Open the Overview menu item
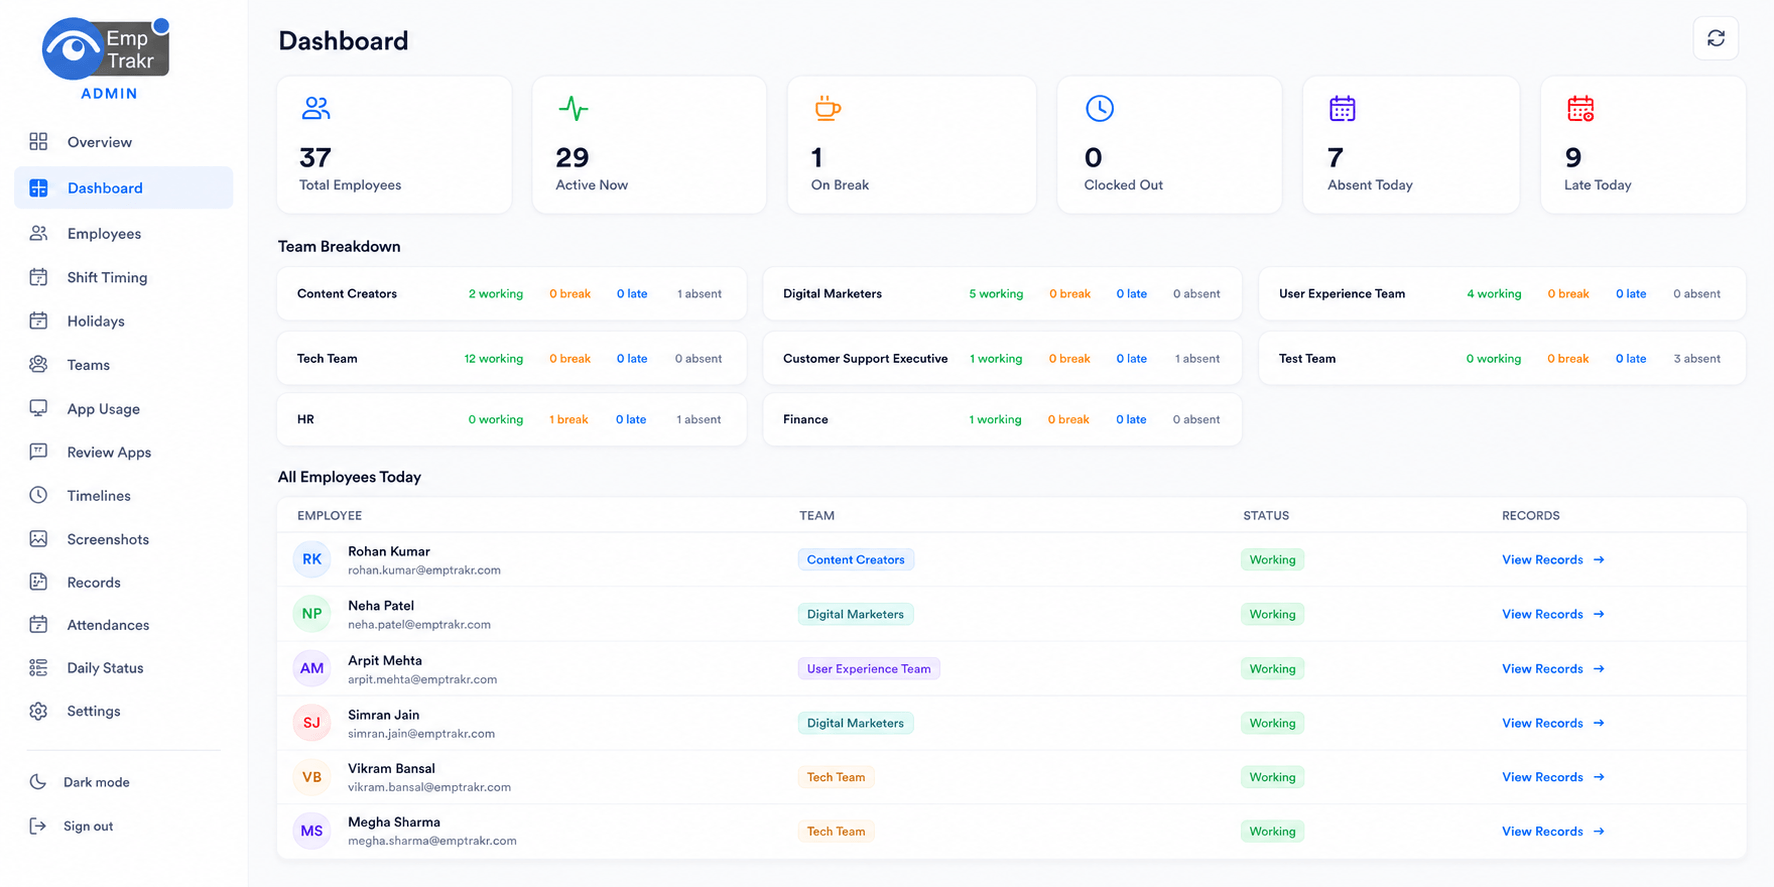 pyautogui.click(x=123, y=142)
